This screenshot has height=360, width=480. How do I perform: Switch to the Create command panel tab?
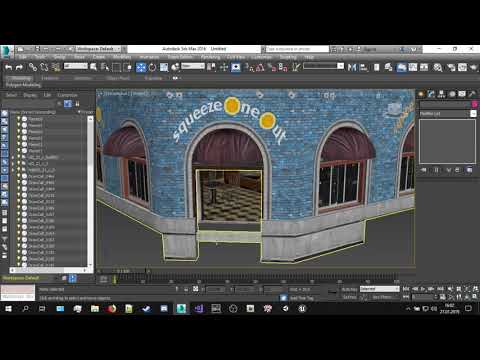[421, 94]
